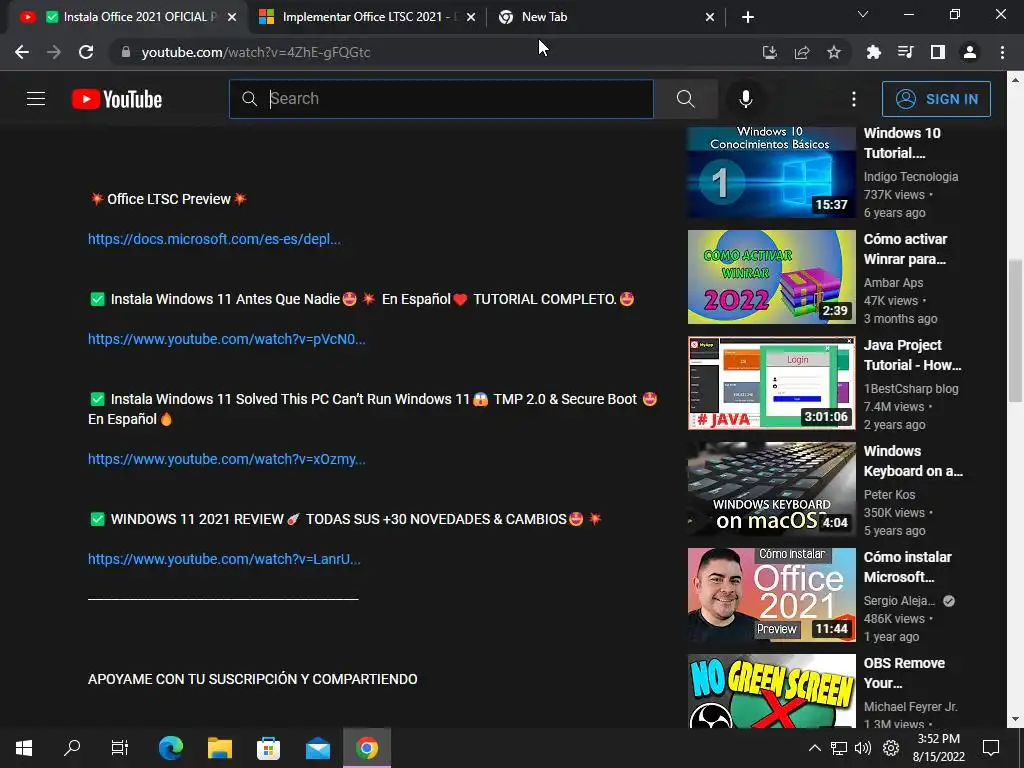The image size is (1024, 768).
Task: Open the Windows Start menu
Action: pos(24,748)
